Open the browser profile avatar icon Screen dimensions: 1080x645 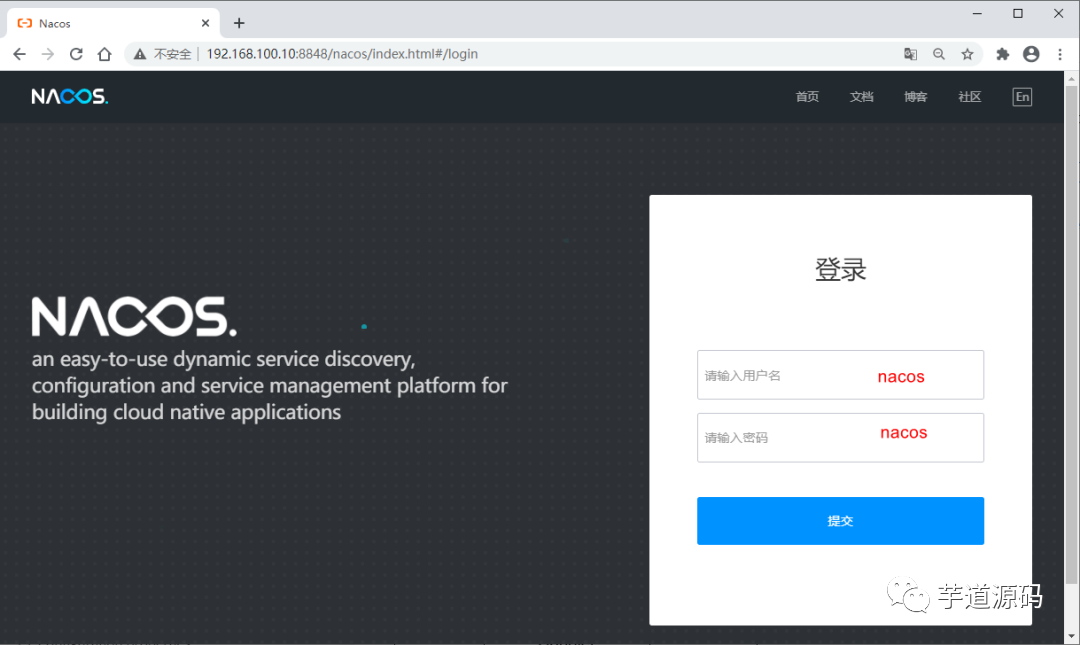(1031, 54)
